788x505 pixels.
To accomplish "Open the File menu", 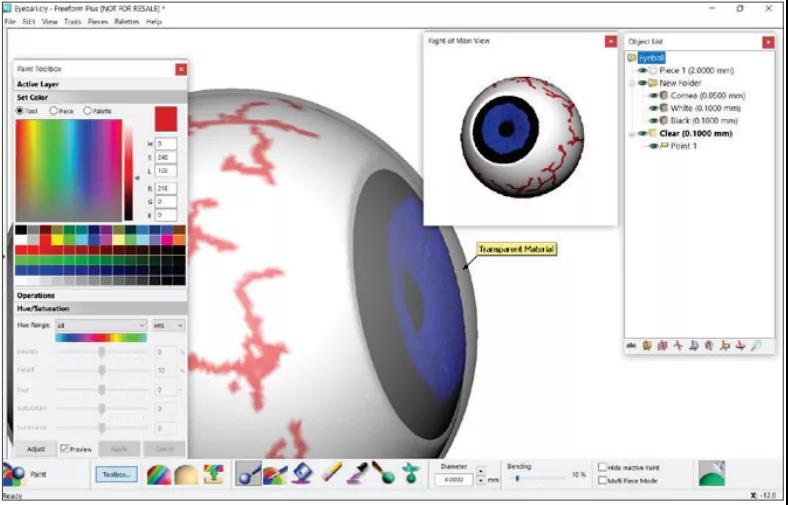I will click(x=10, y=22).
